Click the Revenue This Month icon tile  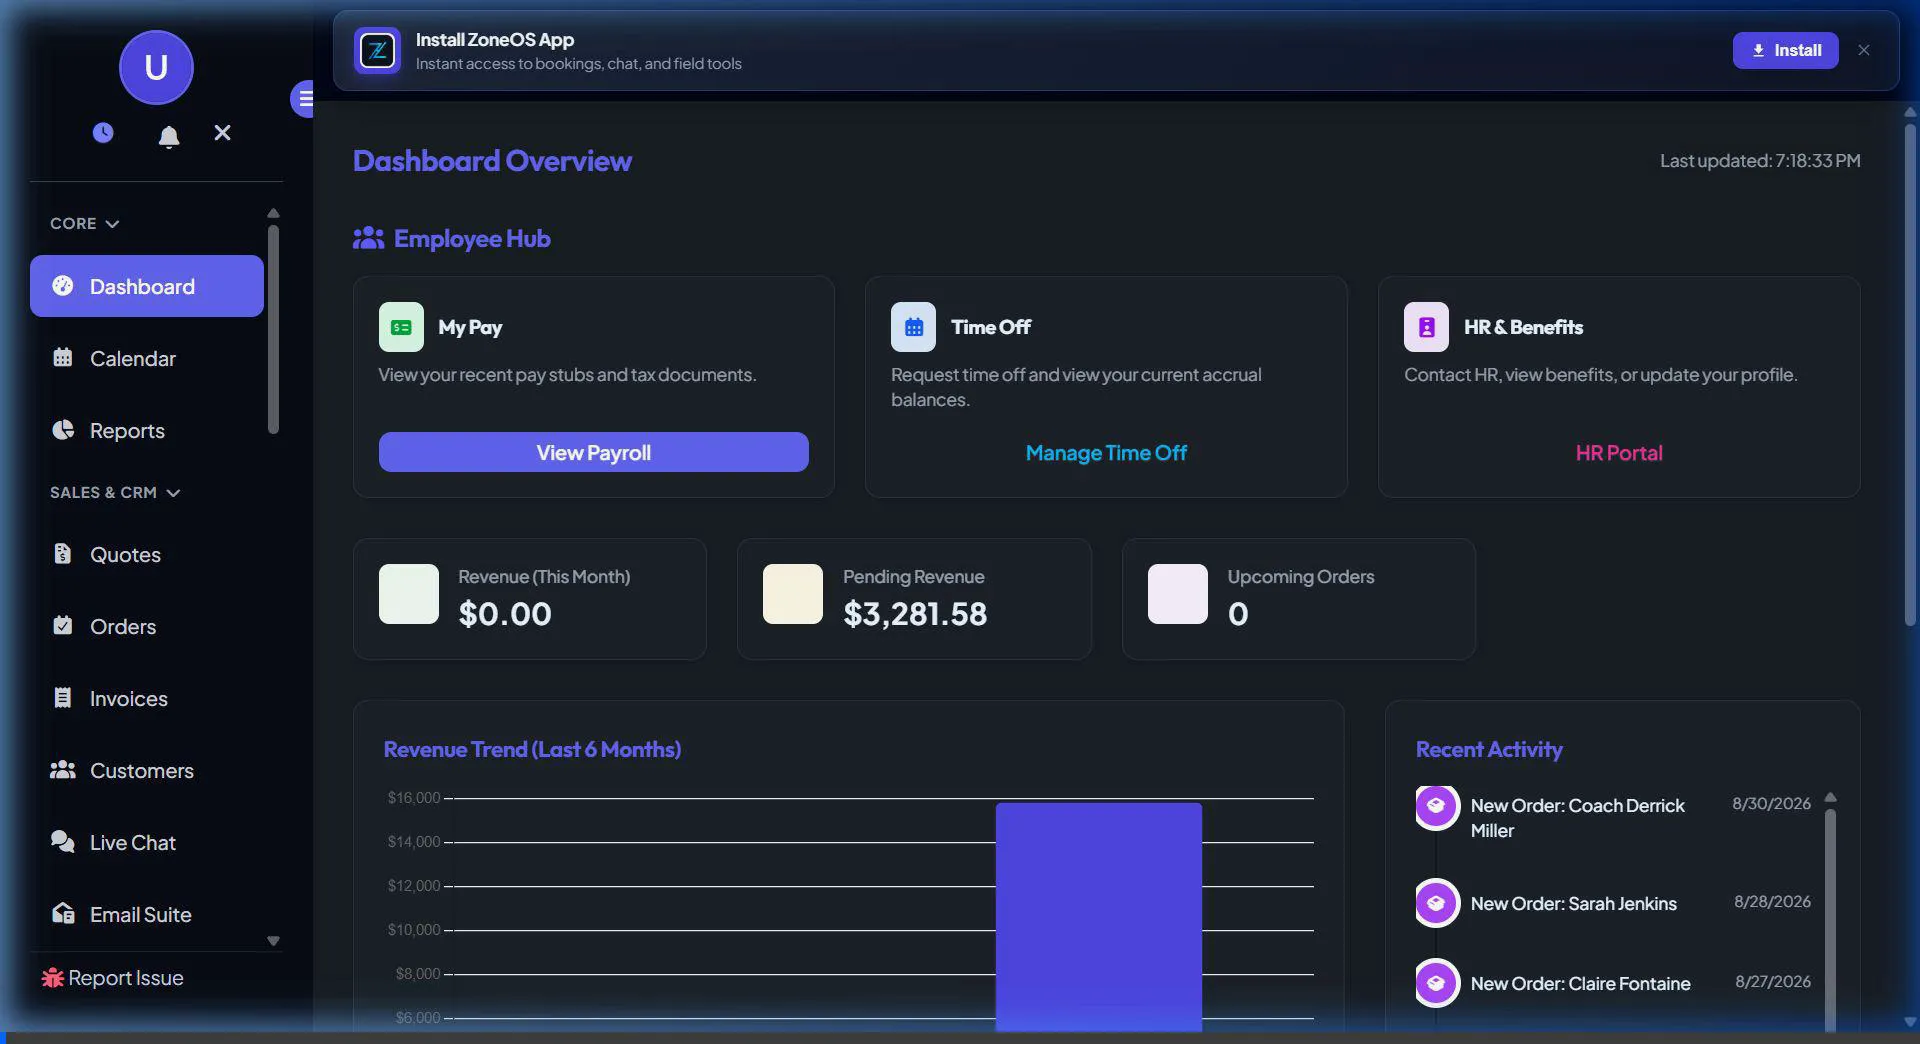pyautogui.click(x=409, y=594)
